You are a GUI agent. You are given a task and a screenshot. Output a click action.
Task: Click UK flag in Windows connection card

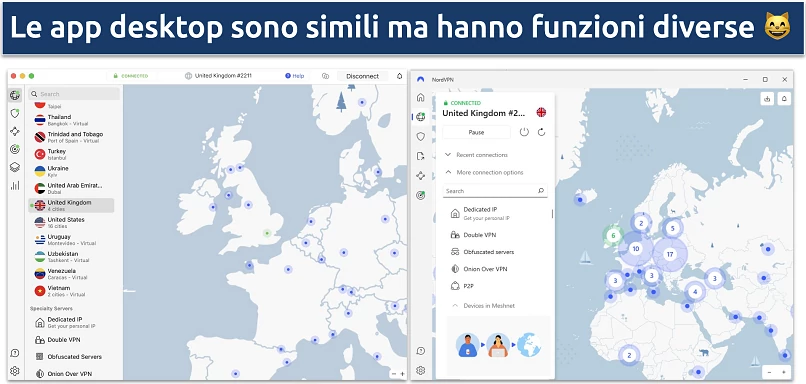click(x=541, y=112)
